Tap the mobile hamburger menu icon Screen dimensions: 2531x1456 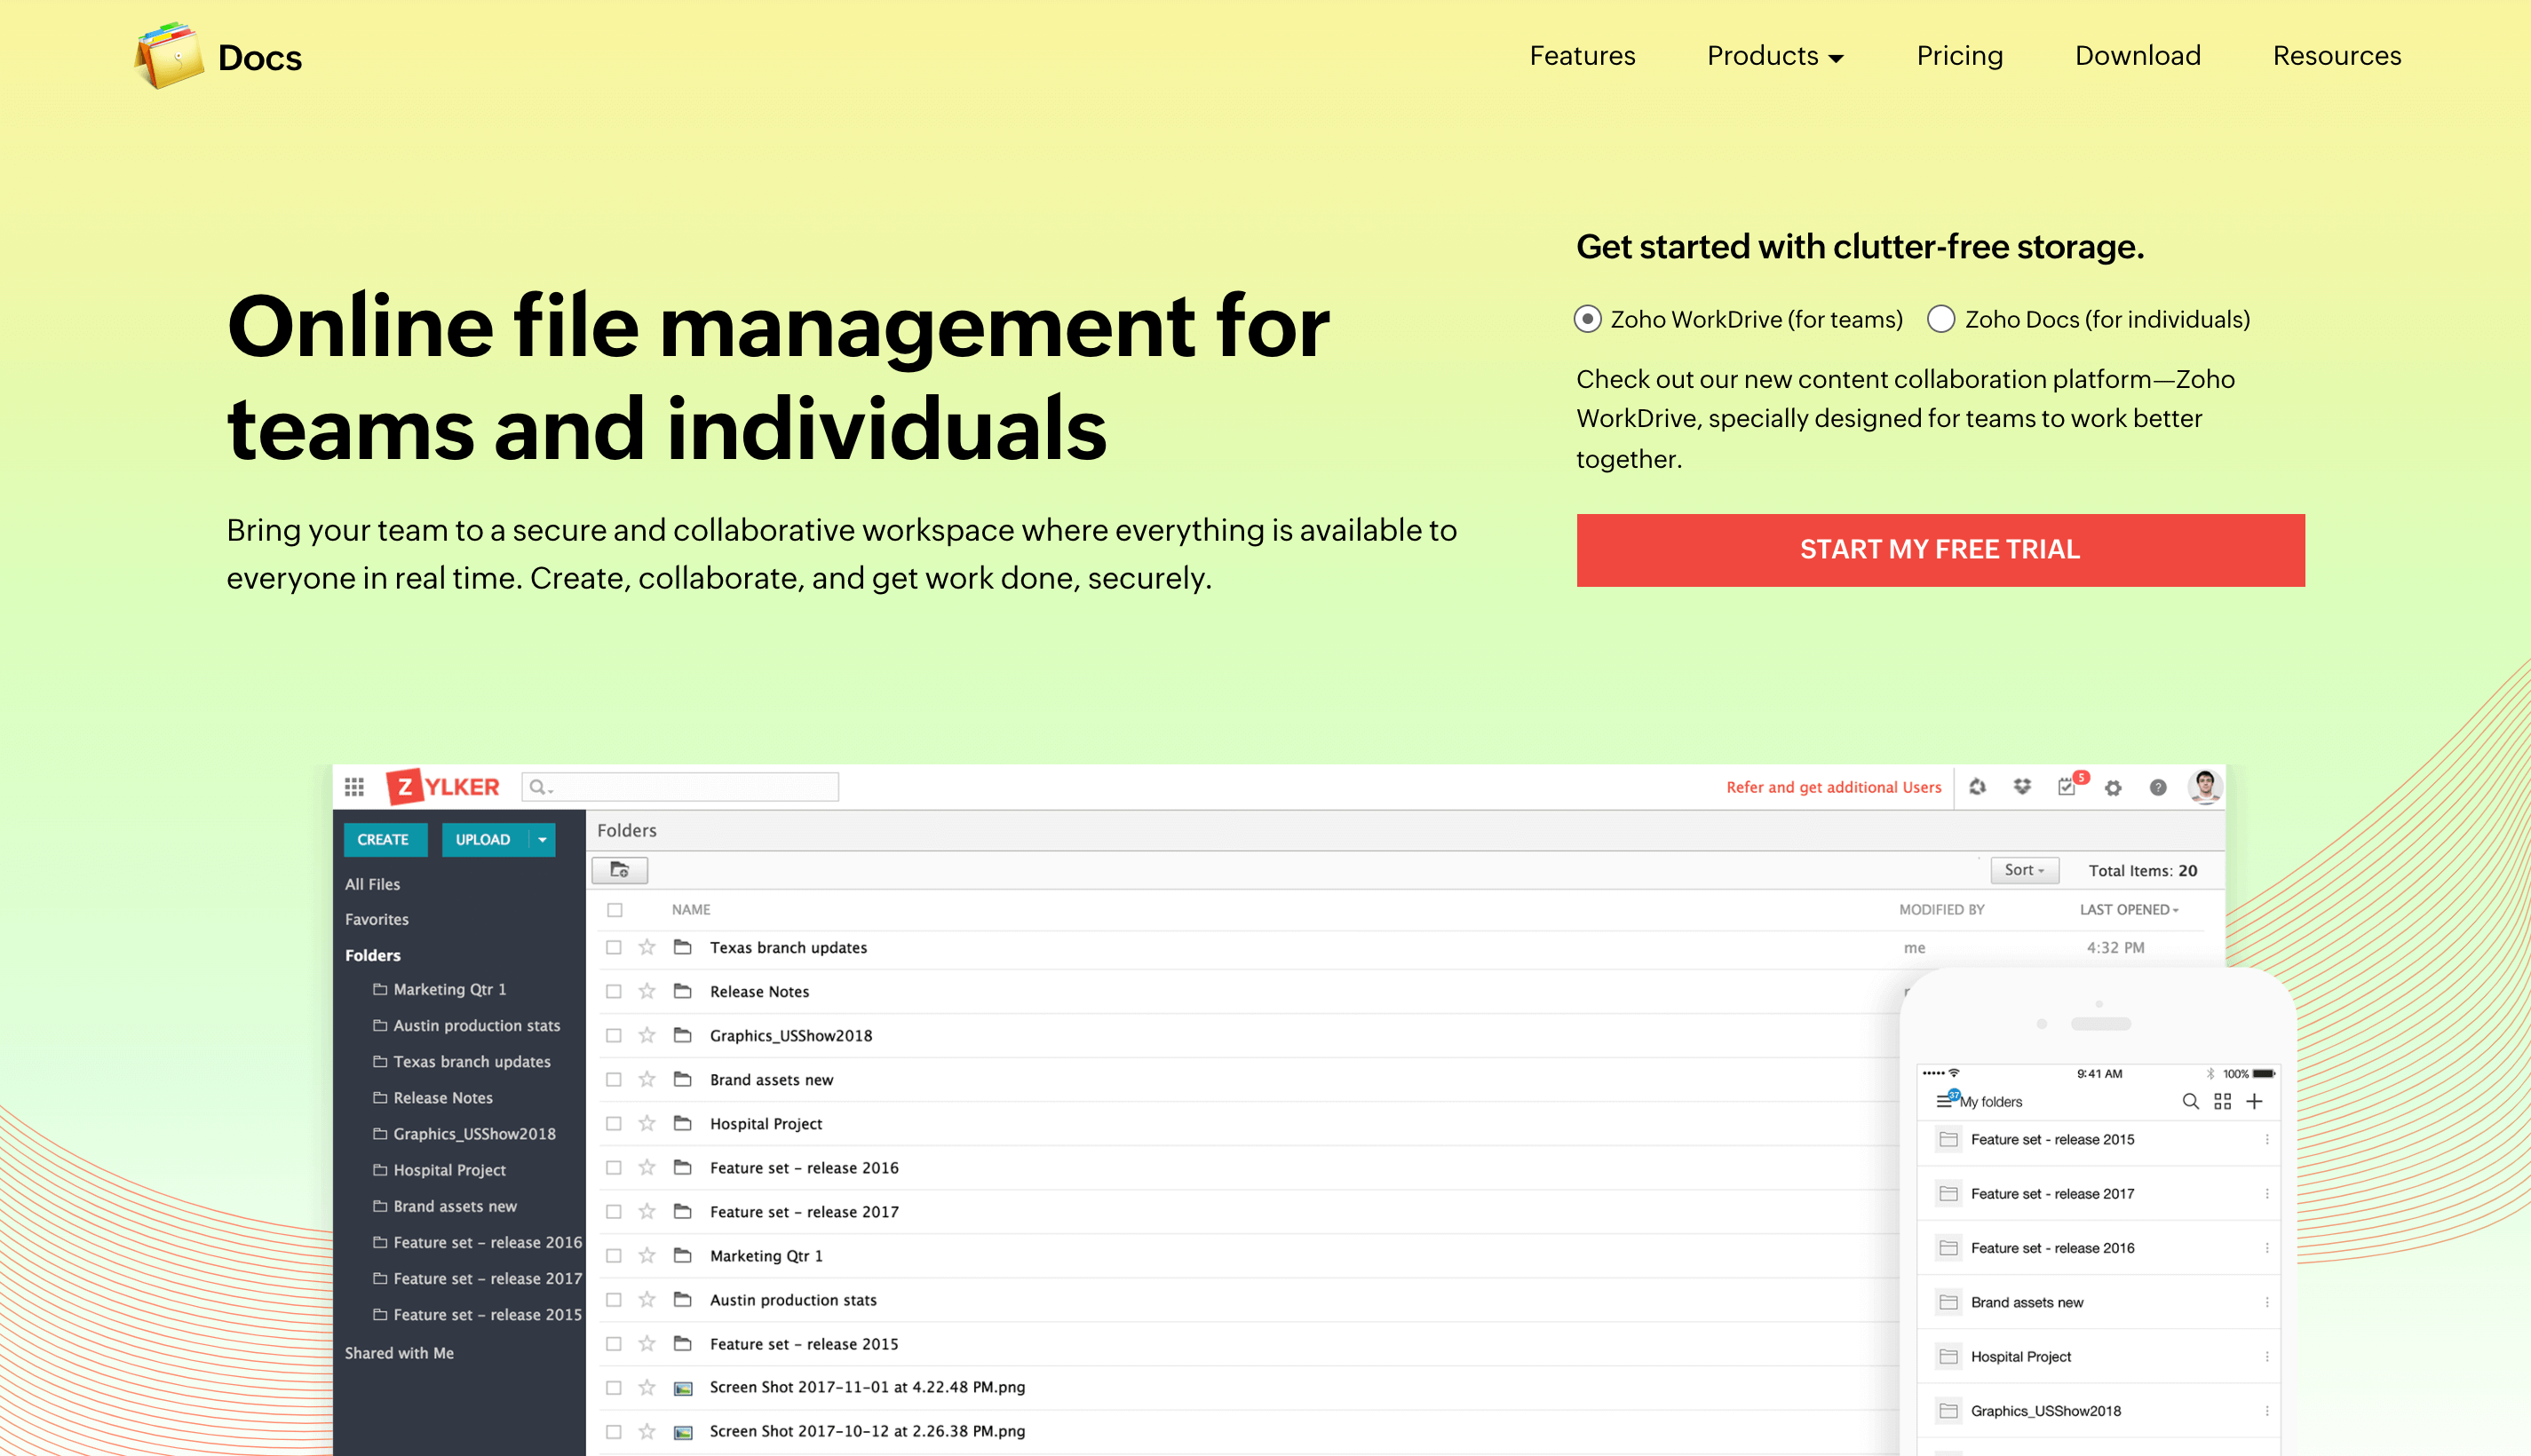point(1944,1101)
